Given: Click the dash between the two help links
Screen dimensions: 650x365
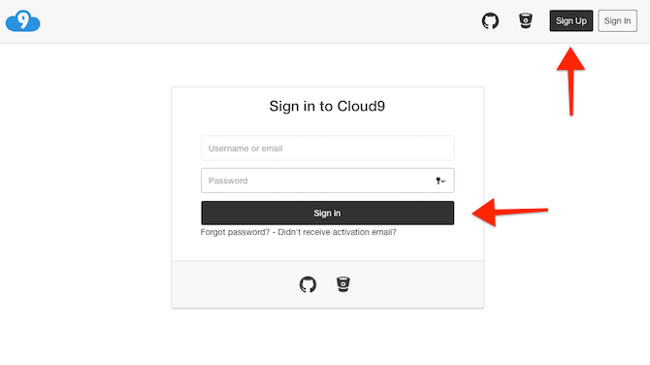Looking at the screenshot, I should [274, 232].
